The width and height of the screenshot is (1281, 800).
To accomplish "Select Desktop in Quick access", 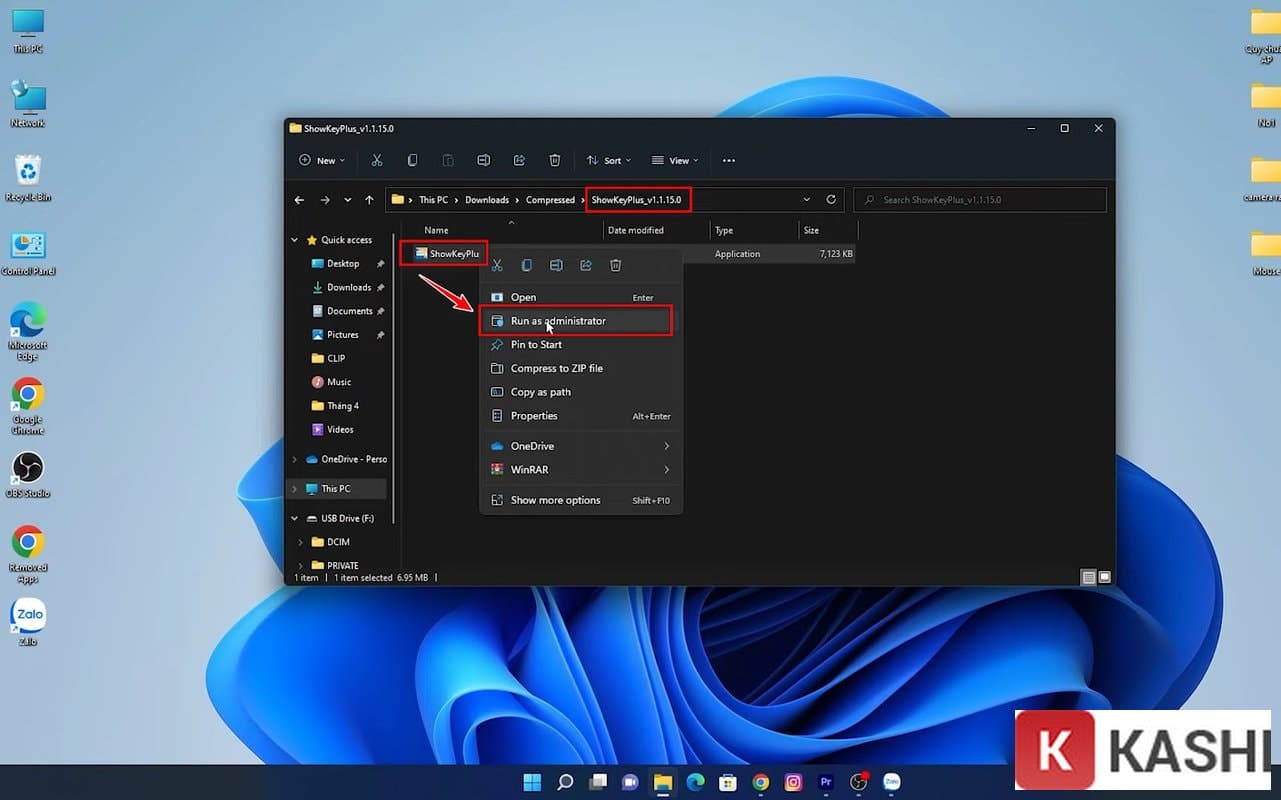I will (343, 264).
